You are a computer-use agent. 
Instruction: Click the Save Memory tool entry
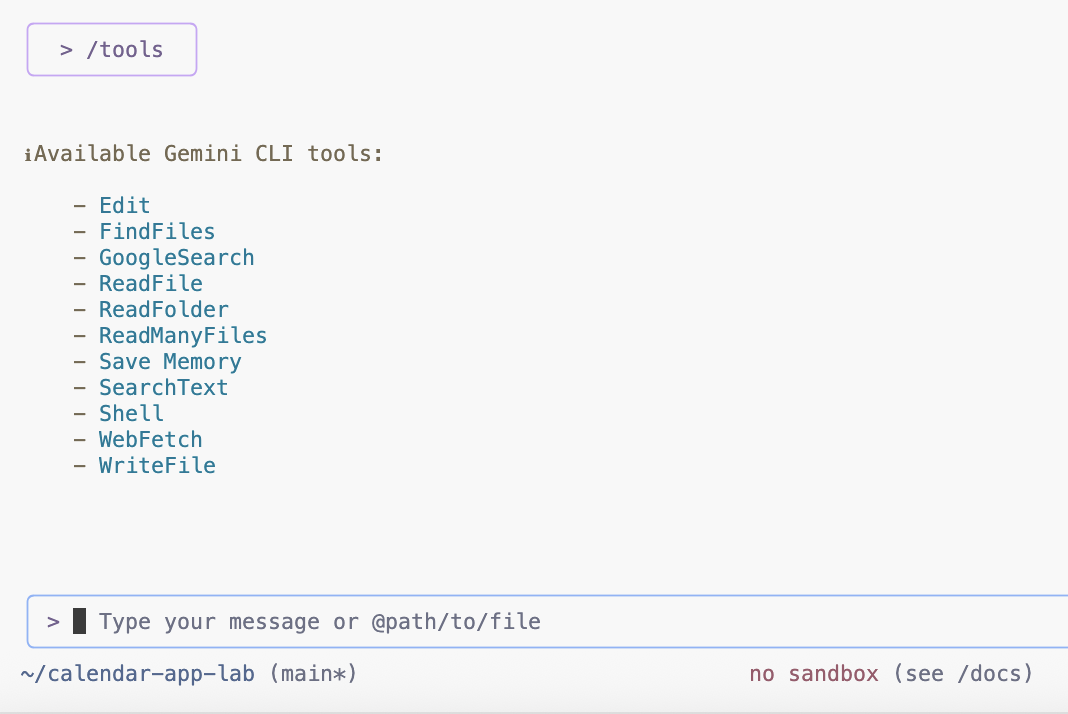click(x=170, y=362)
